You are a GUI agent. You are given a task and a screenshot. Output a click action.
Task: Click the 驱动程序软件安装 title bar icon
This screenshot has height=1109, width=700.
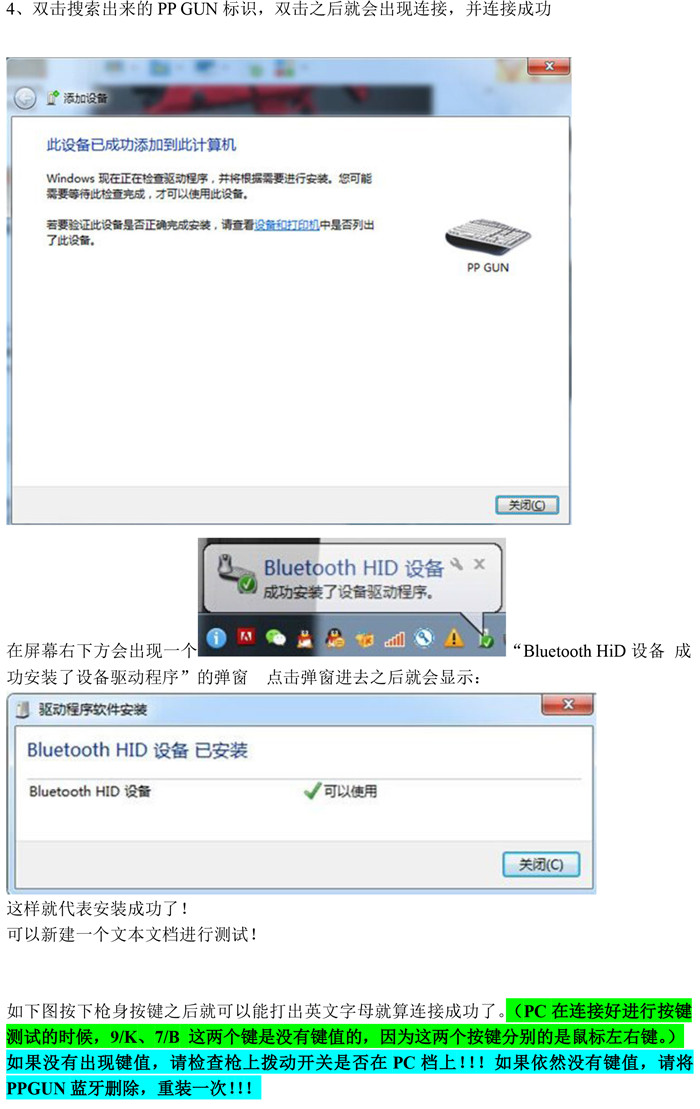click(23, 709)
